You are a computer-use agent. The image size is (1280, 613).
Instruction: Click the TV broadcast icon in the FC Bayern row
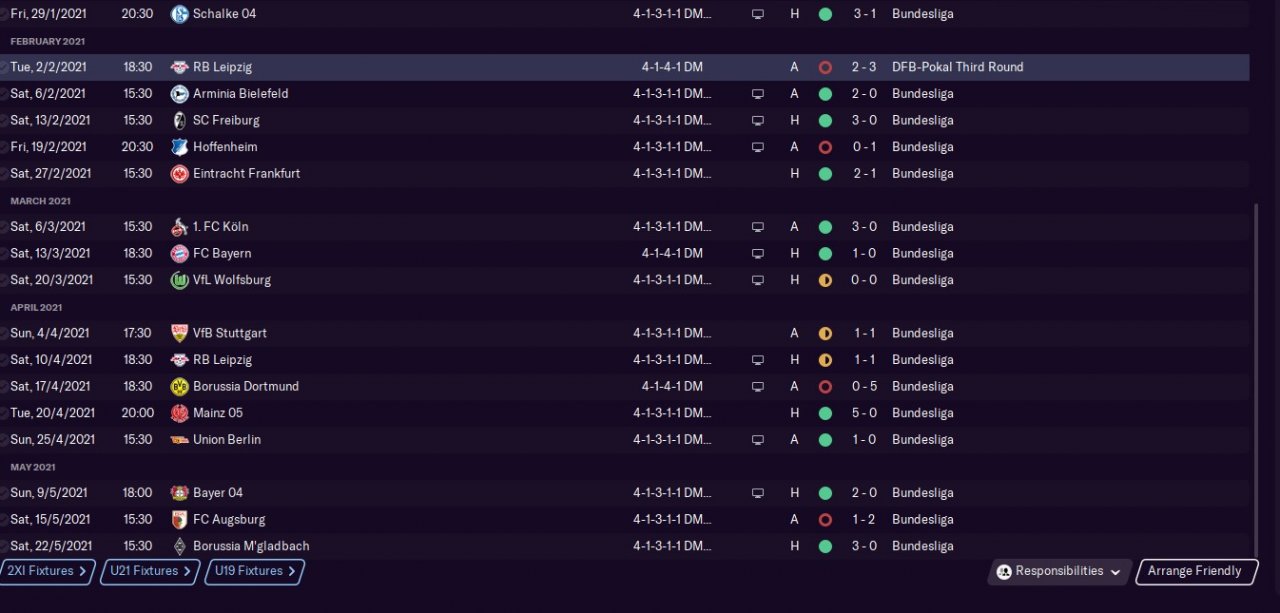click(x=758, y=254)
